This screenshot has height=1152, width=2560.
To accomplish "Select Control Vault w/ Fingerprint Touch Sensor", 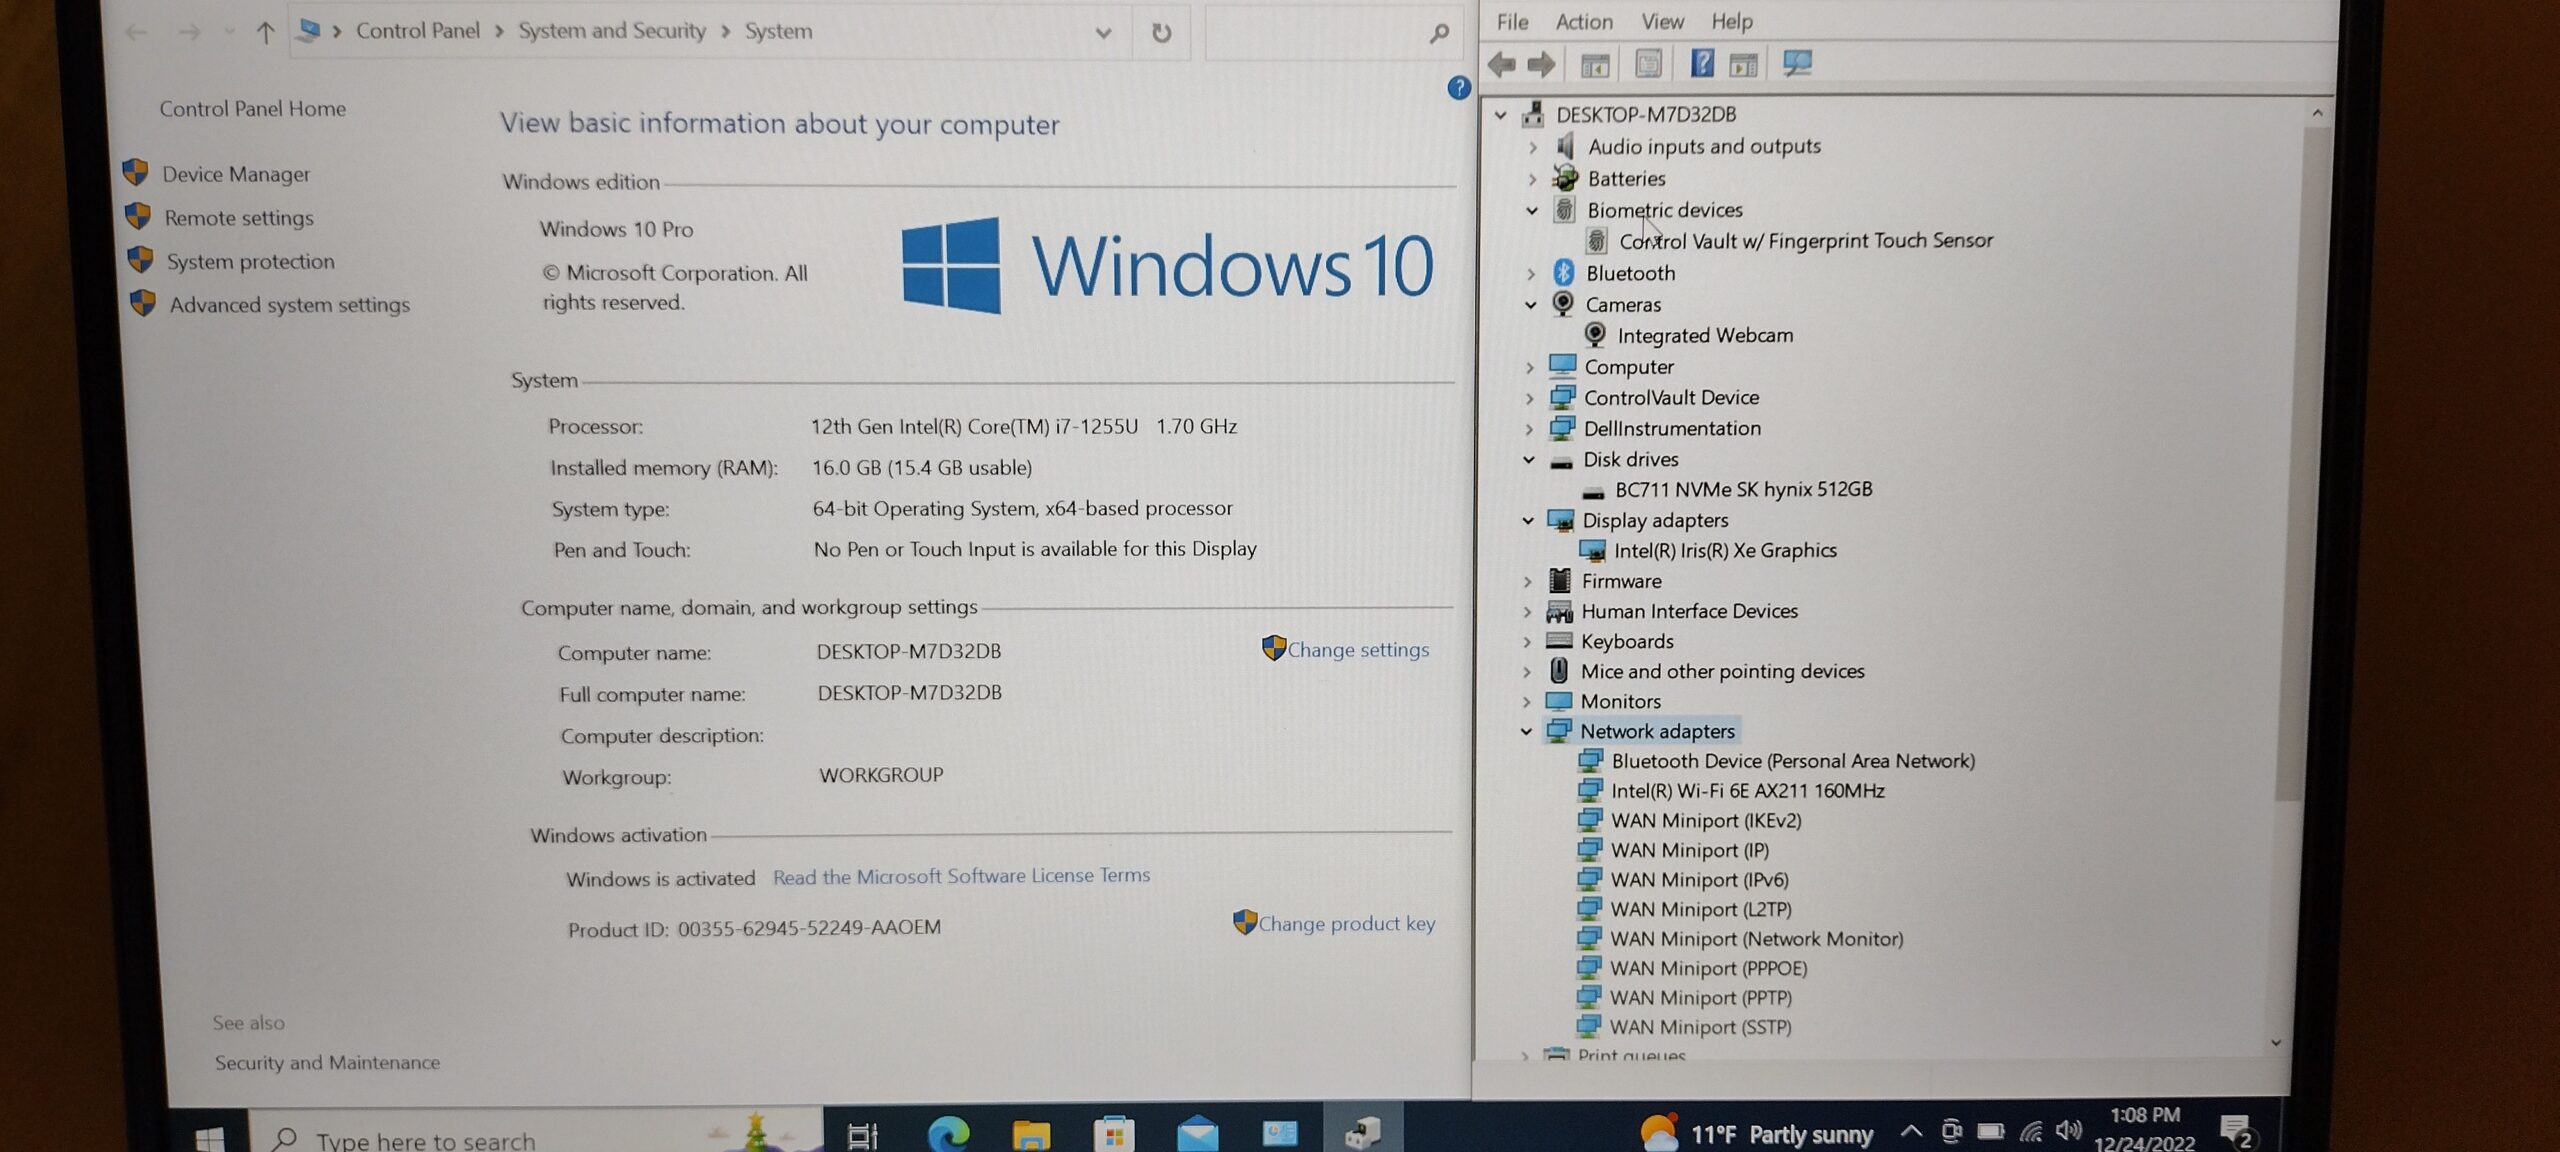I will [x=1805, y=241].
